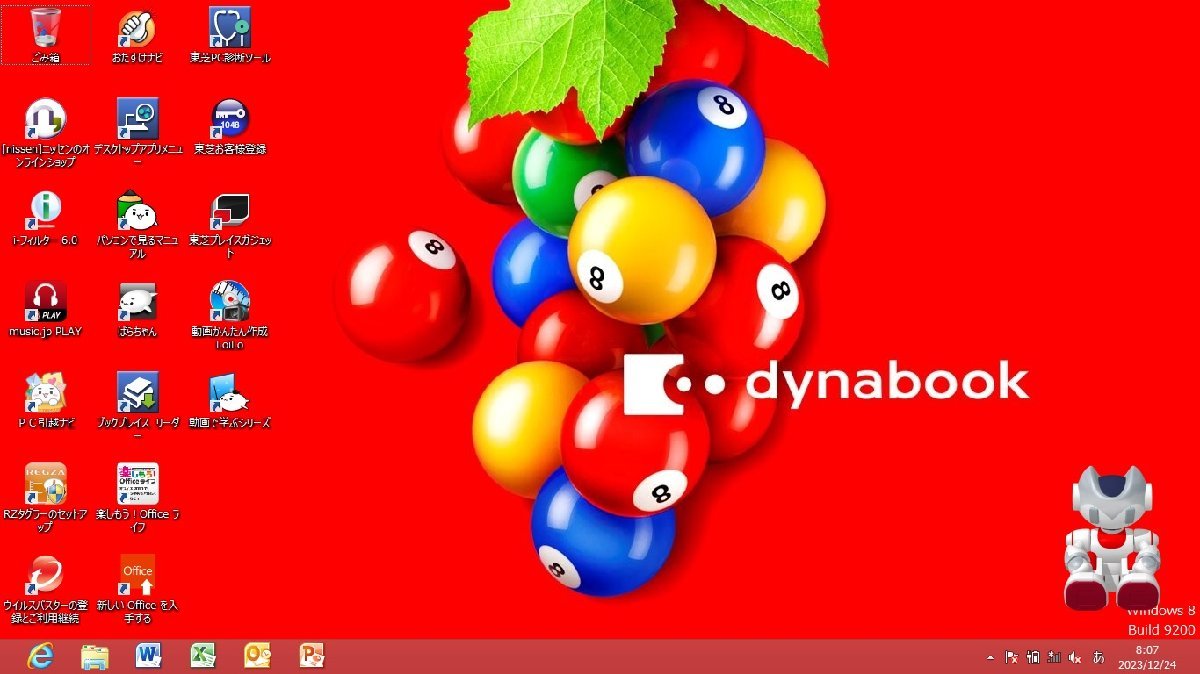The image size is (1200, 674).
Task: Open デスクトップアプリメニュー icon
Action: (x=137, y=131)
